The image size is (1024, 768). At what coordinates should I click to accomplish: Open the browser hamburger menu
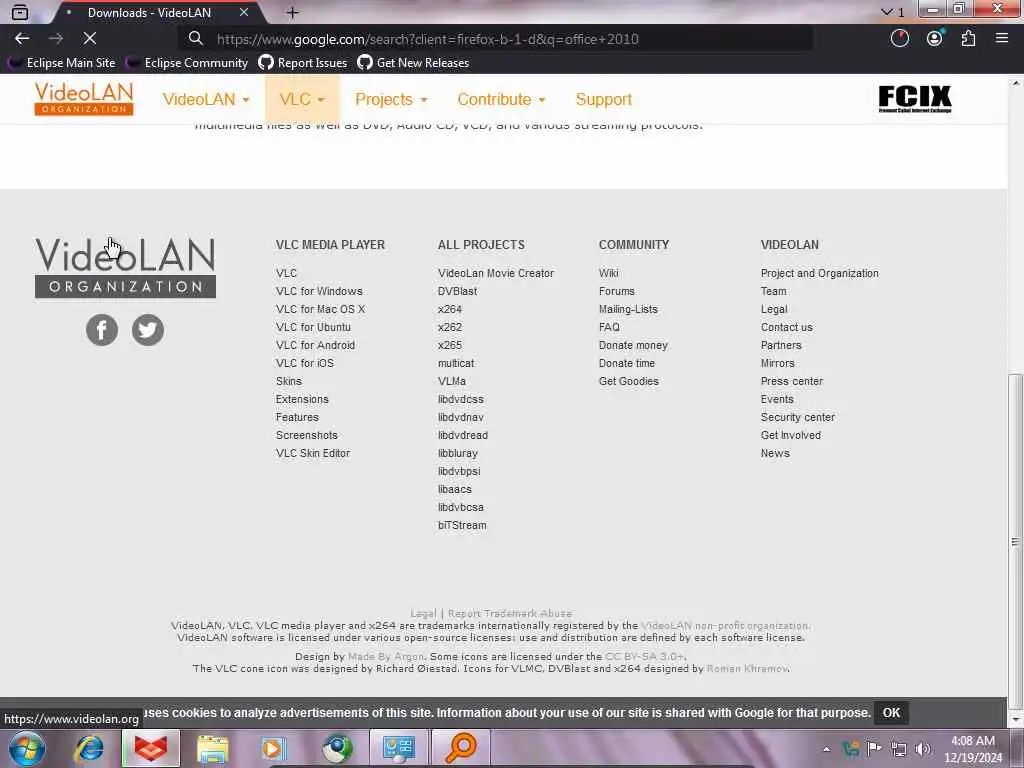[x=1002, y=39]
